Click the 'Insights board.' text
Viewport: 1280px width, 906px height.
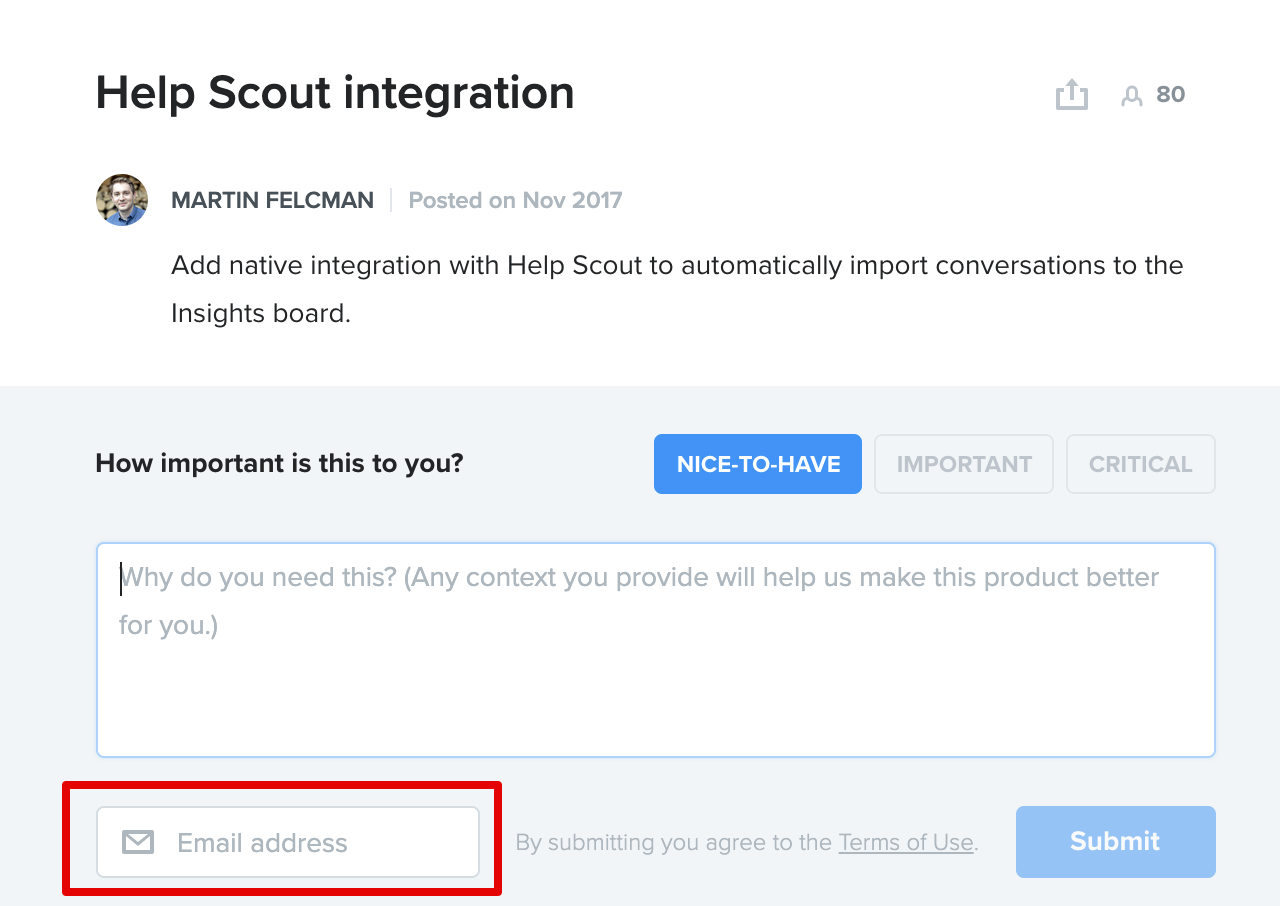tap(261, 314)
